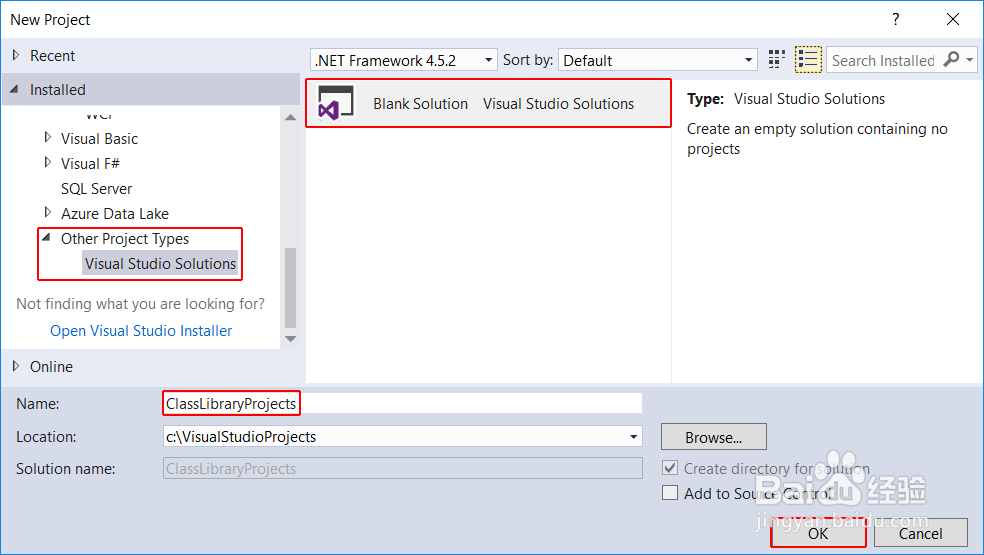The width and height of the screenshot is (984, 555).
Task: Select the Visual F# tree item
Action: click(x=90, y=164)
